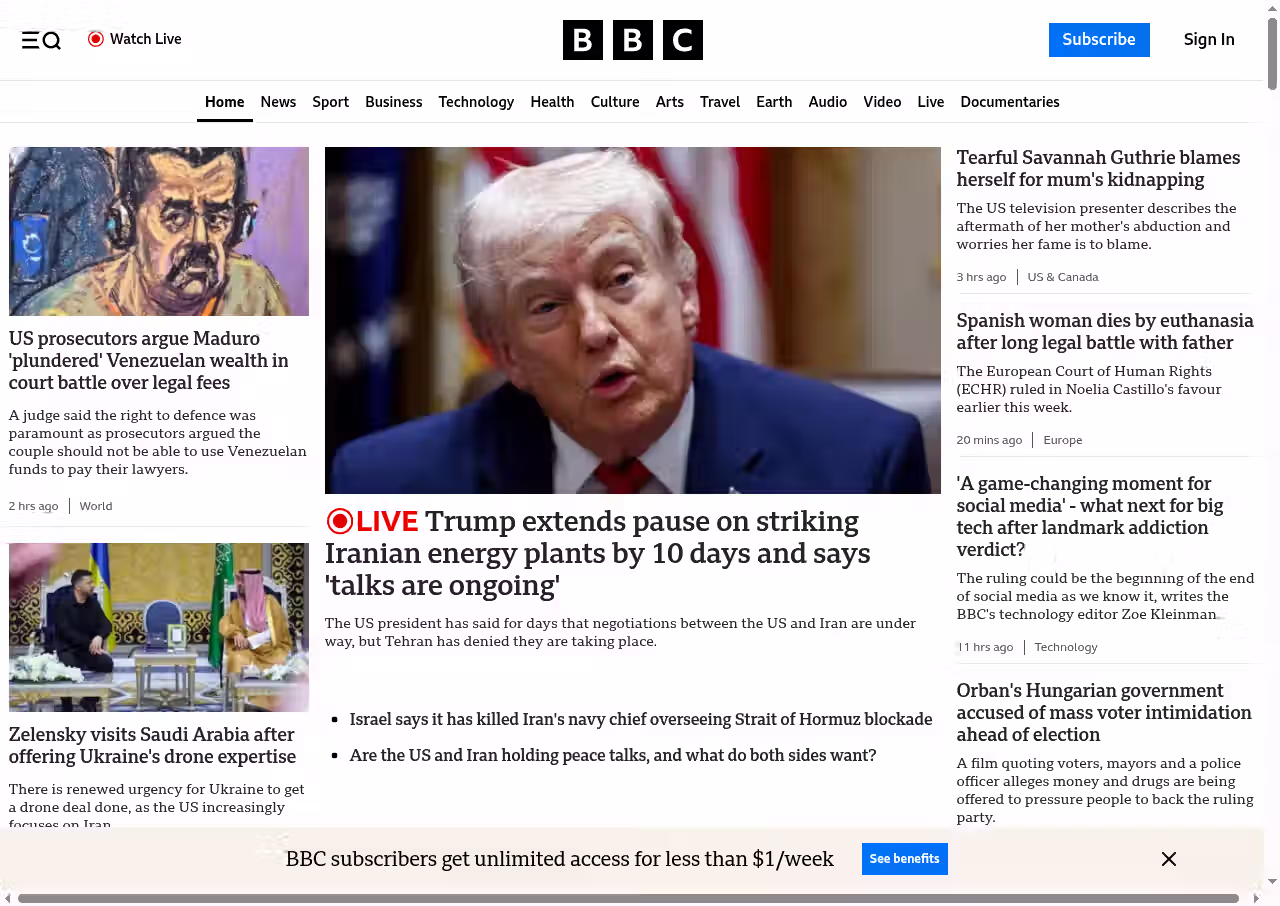Select the Documentaries menu item
Viewport: 1280px width, 906px height.
click(x=1010, y=102)
